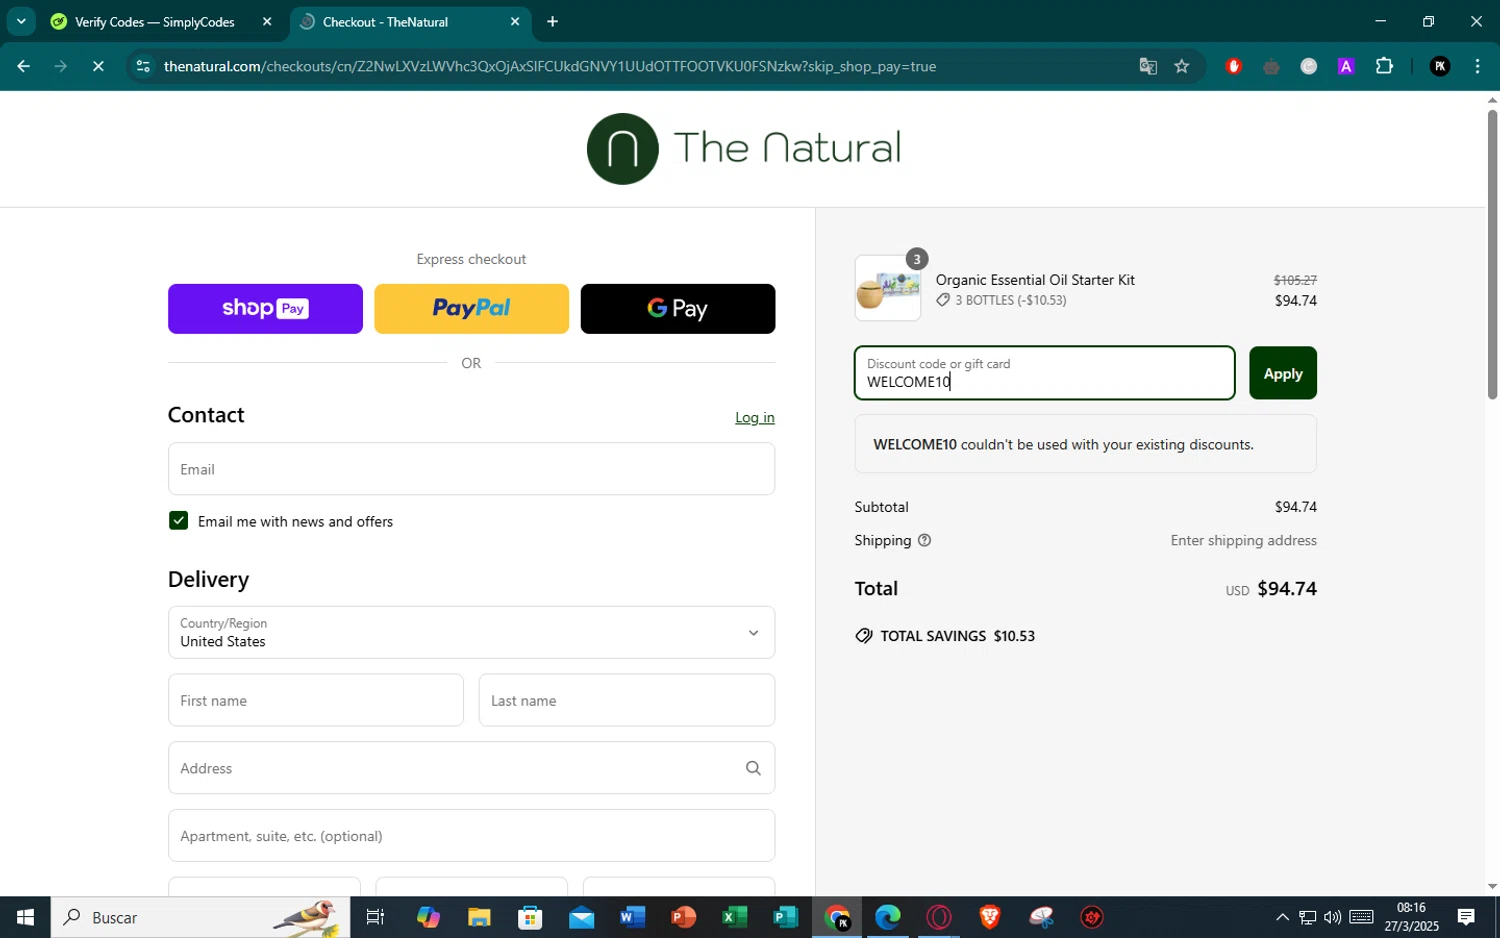Click the vertical page scrollbar
The height and width of the screenshot is (938, 1500).
(1492, 255)
